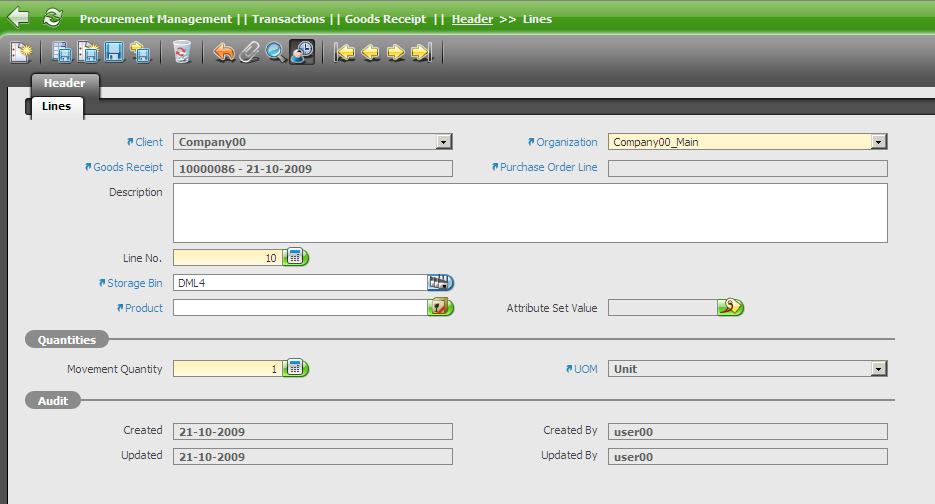The width and height of the screenshot is (935, 504).
Task: Create a new record from toolbar
Action: click(x=21, y=52)
